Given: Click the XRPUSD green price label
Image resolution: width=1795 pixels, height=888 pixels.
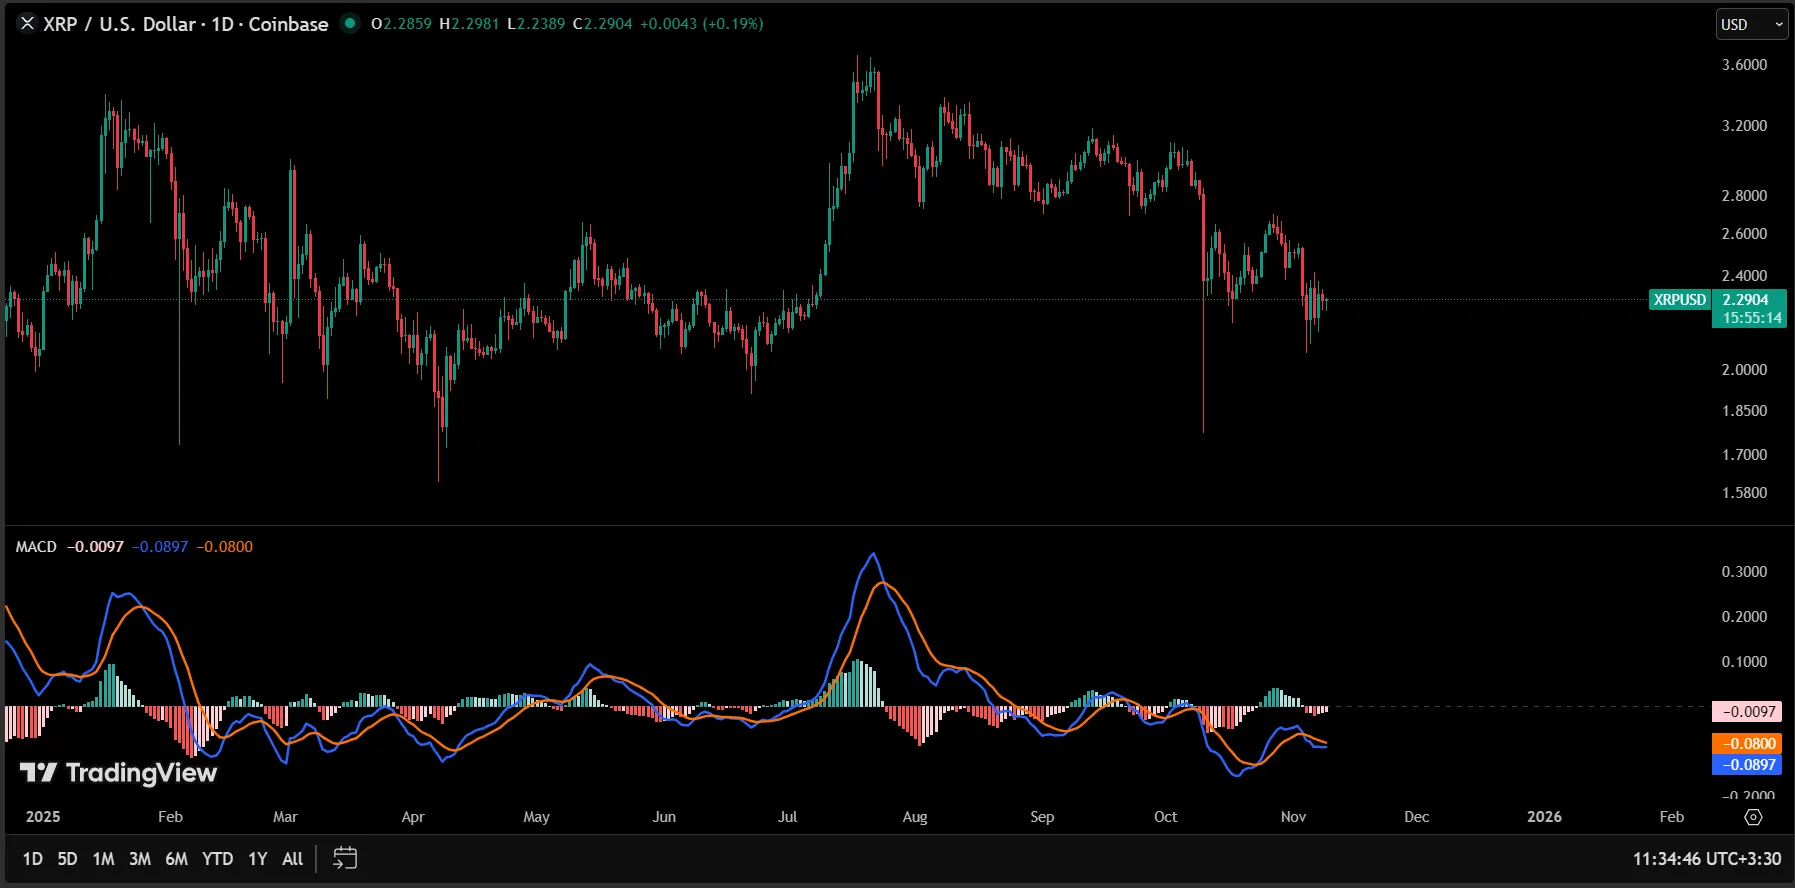Looking at the screenshot, I should pos(1679,300).
